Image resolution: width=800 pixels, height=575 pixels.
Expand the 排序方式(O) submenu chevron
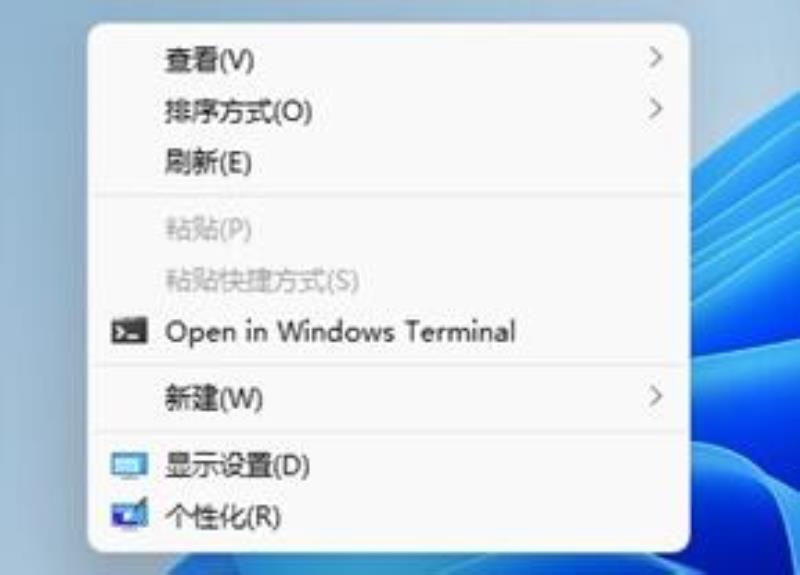tap(656, 109)
